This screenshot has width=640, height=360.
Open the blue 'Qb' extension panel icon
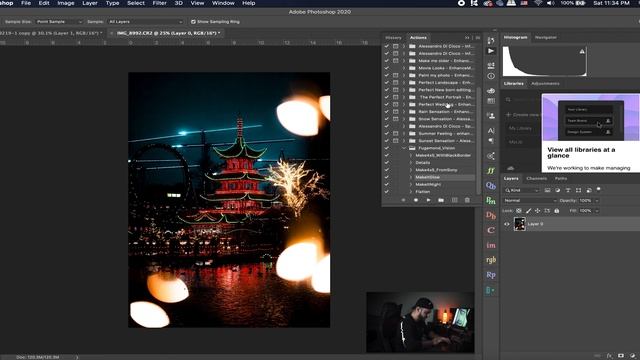(x=491, y=186)
